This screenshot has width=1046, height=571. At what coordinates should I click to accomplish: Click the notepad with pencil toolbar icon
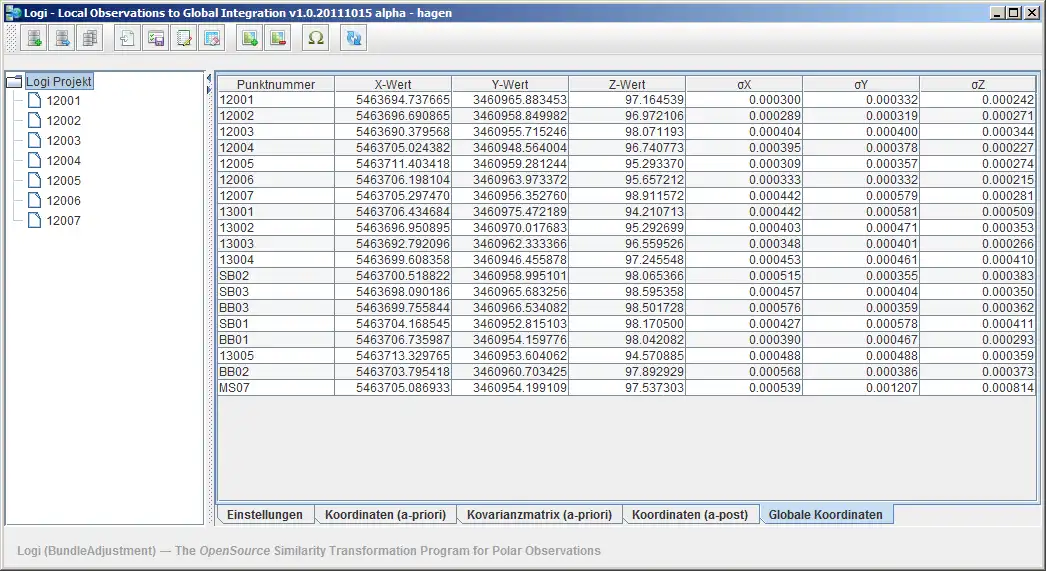coord(183,38)
